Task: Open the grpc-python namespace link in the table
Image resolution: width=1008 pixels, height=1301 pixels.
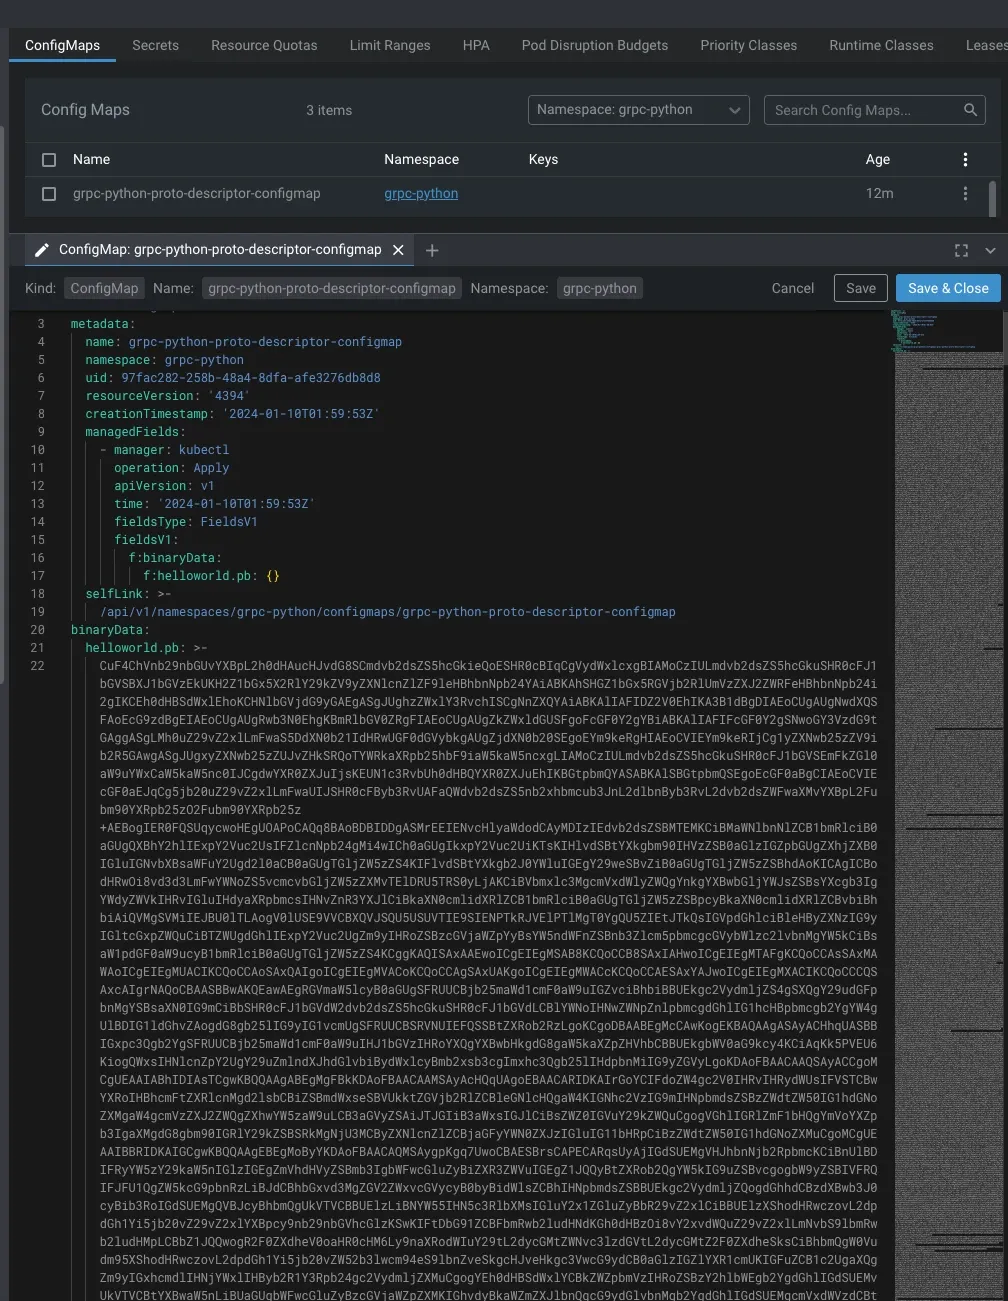Action: (421, 194)
